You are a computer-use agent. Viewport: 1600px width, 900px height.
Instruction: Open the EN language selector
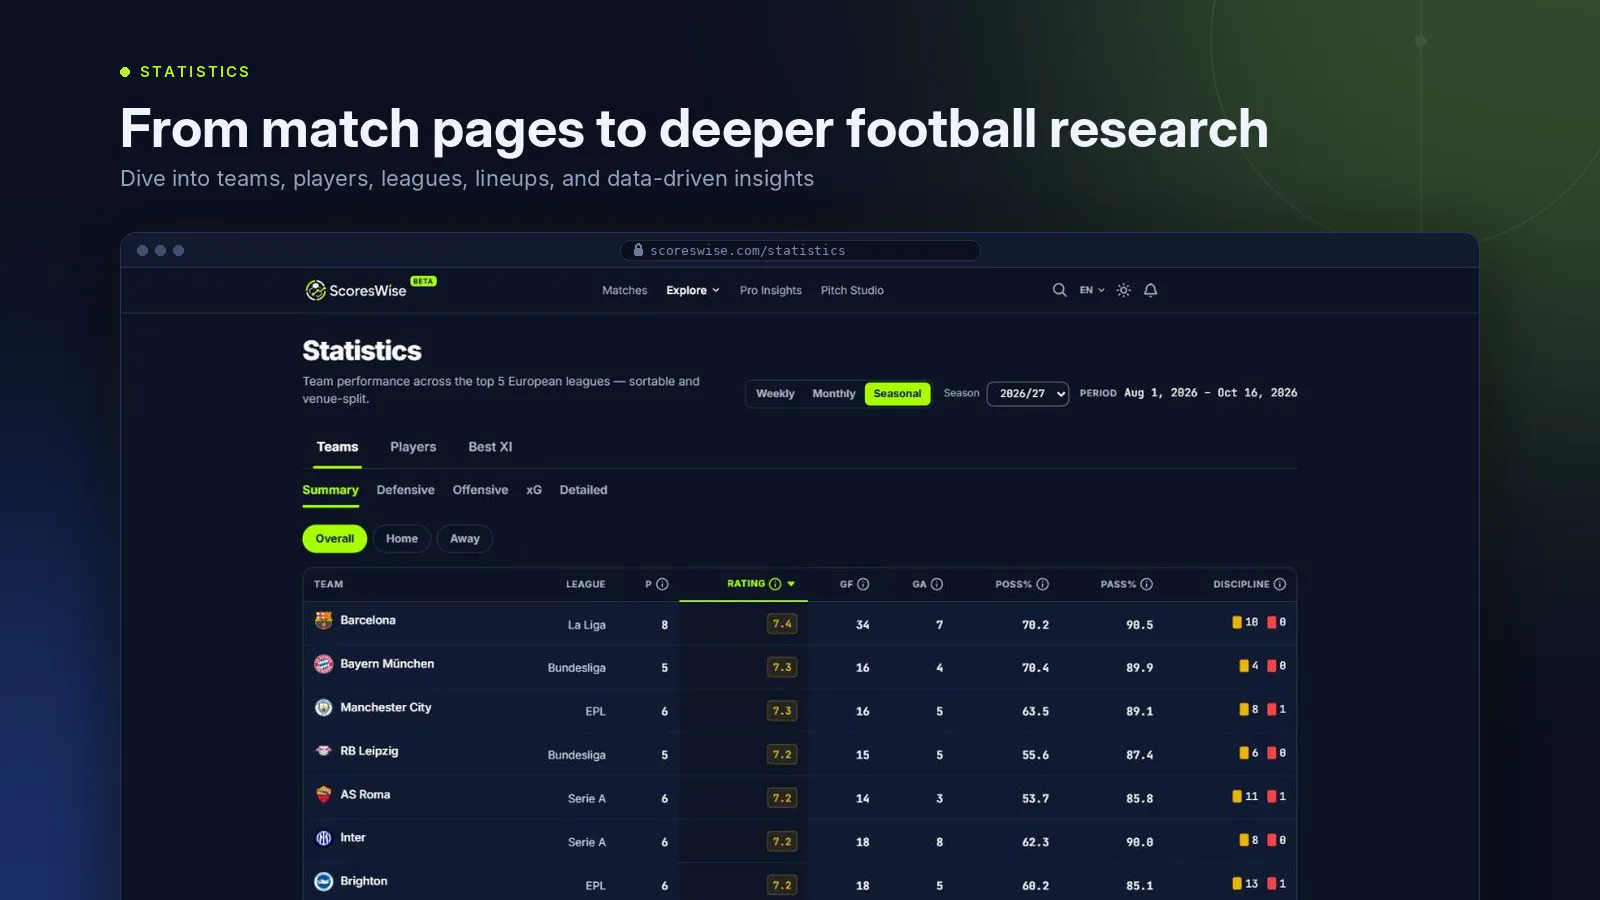coord(1092,290)
